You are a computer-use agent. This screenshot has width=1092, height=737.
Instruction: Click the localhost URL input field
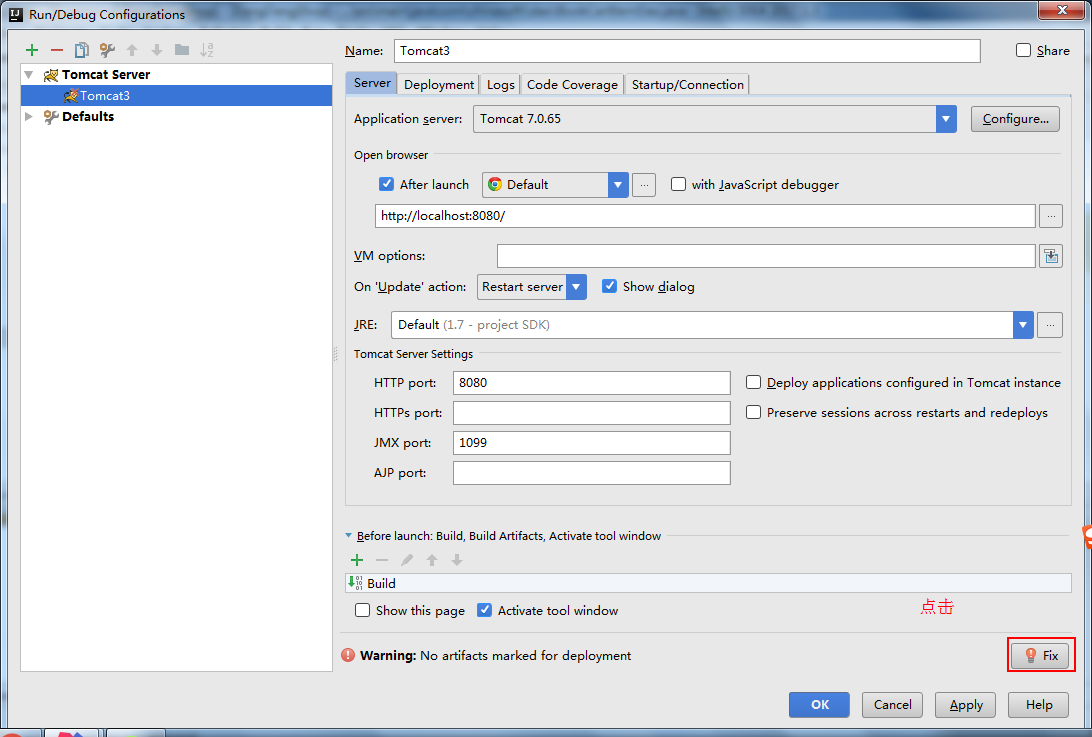tap(705, 216)
